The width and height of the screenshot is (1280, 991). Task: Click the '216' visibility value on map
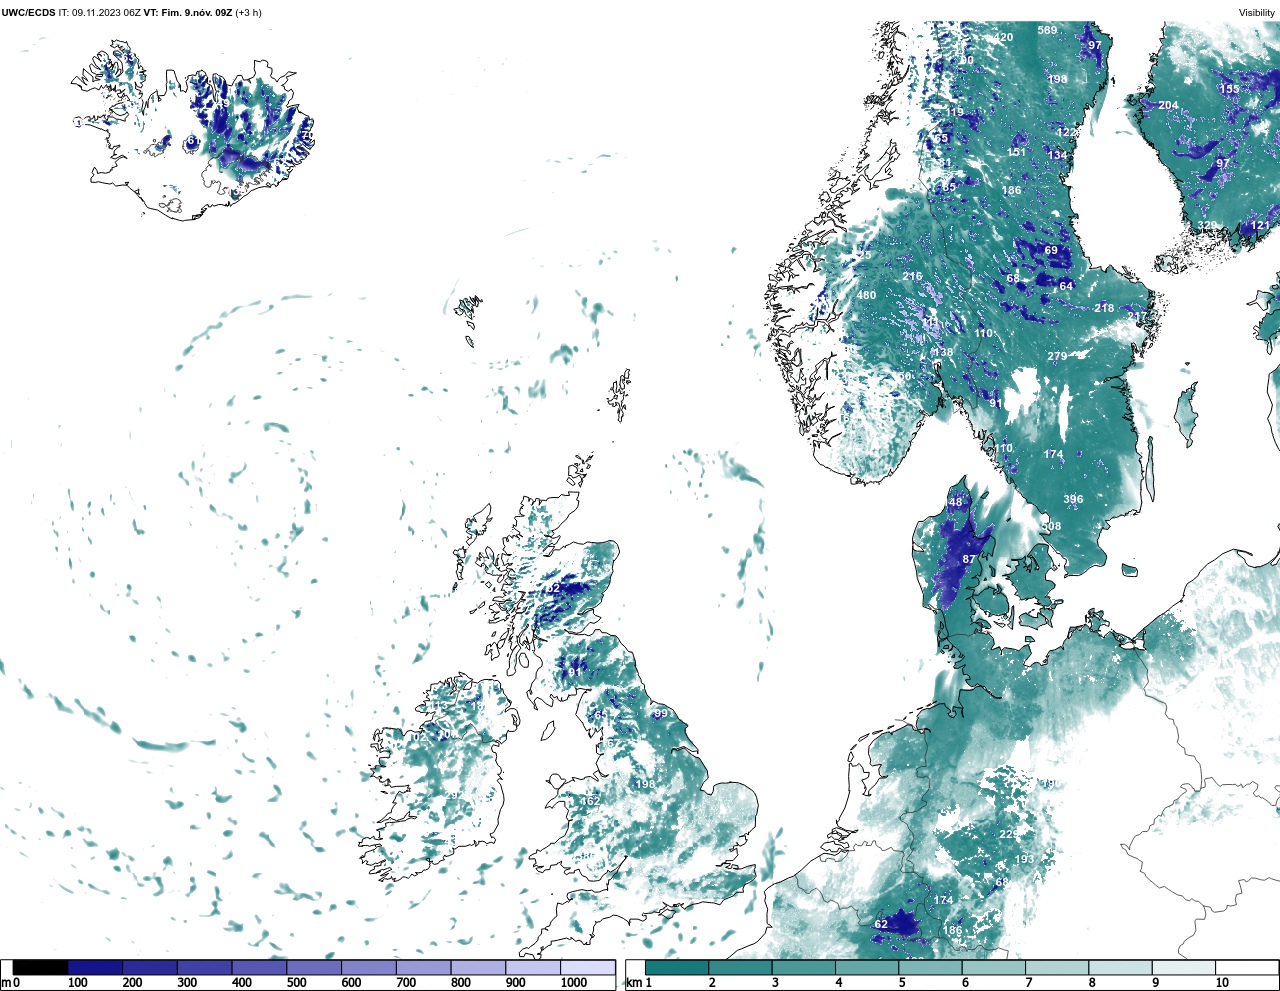tap(912, 276)
